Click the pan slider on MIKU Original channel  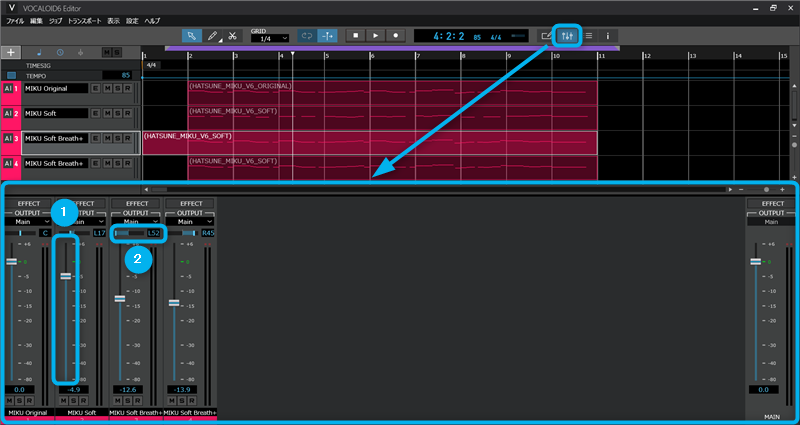[x=21, y=233]
